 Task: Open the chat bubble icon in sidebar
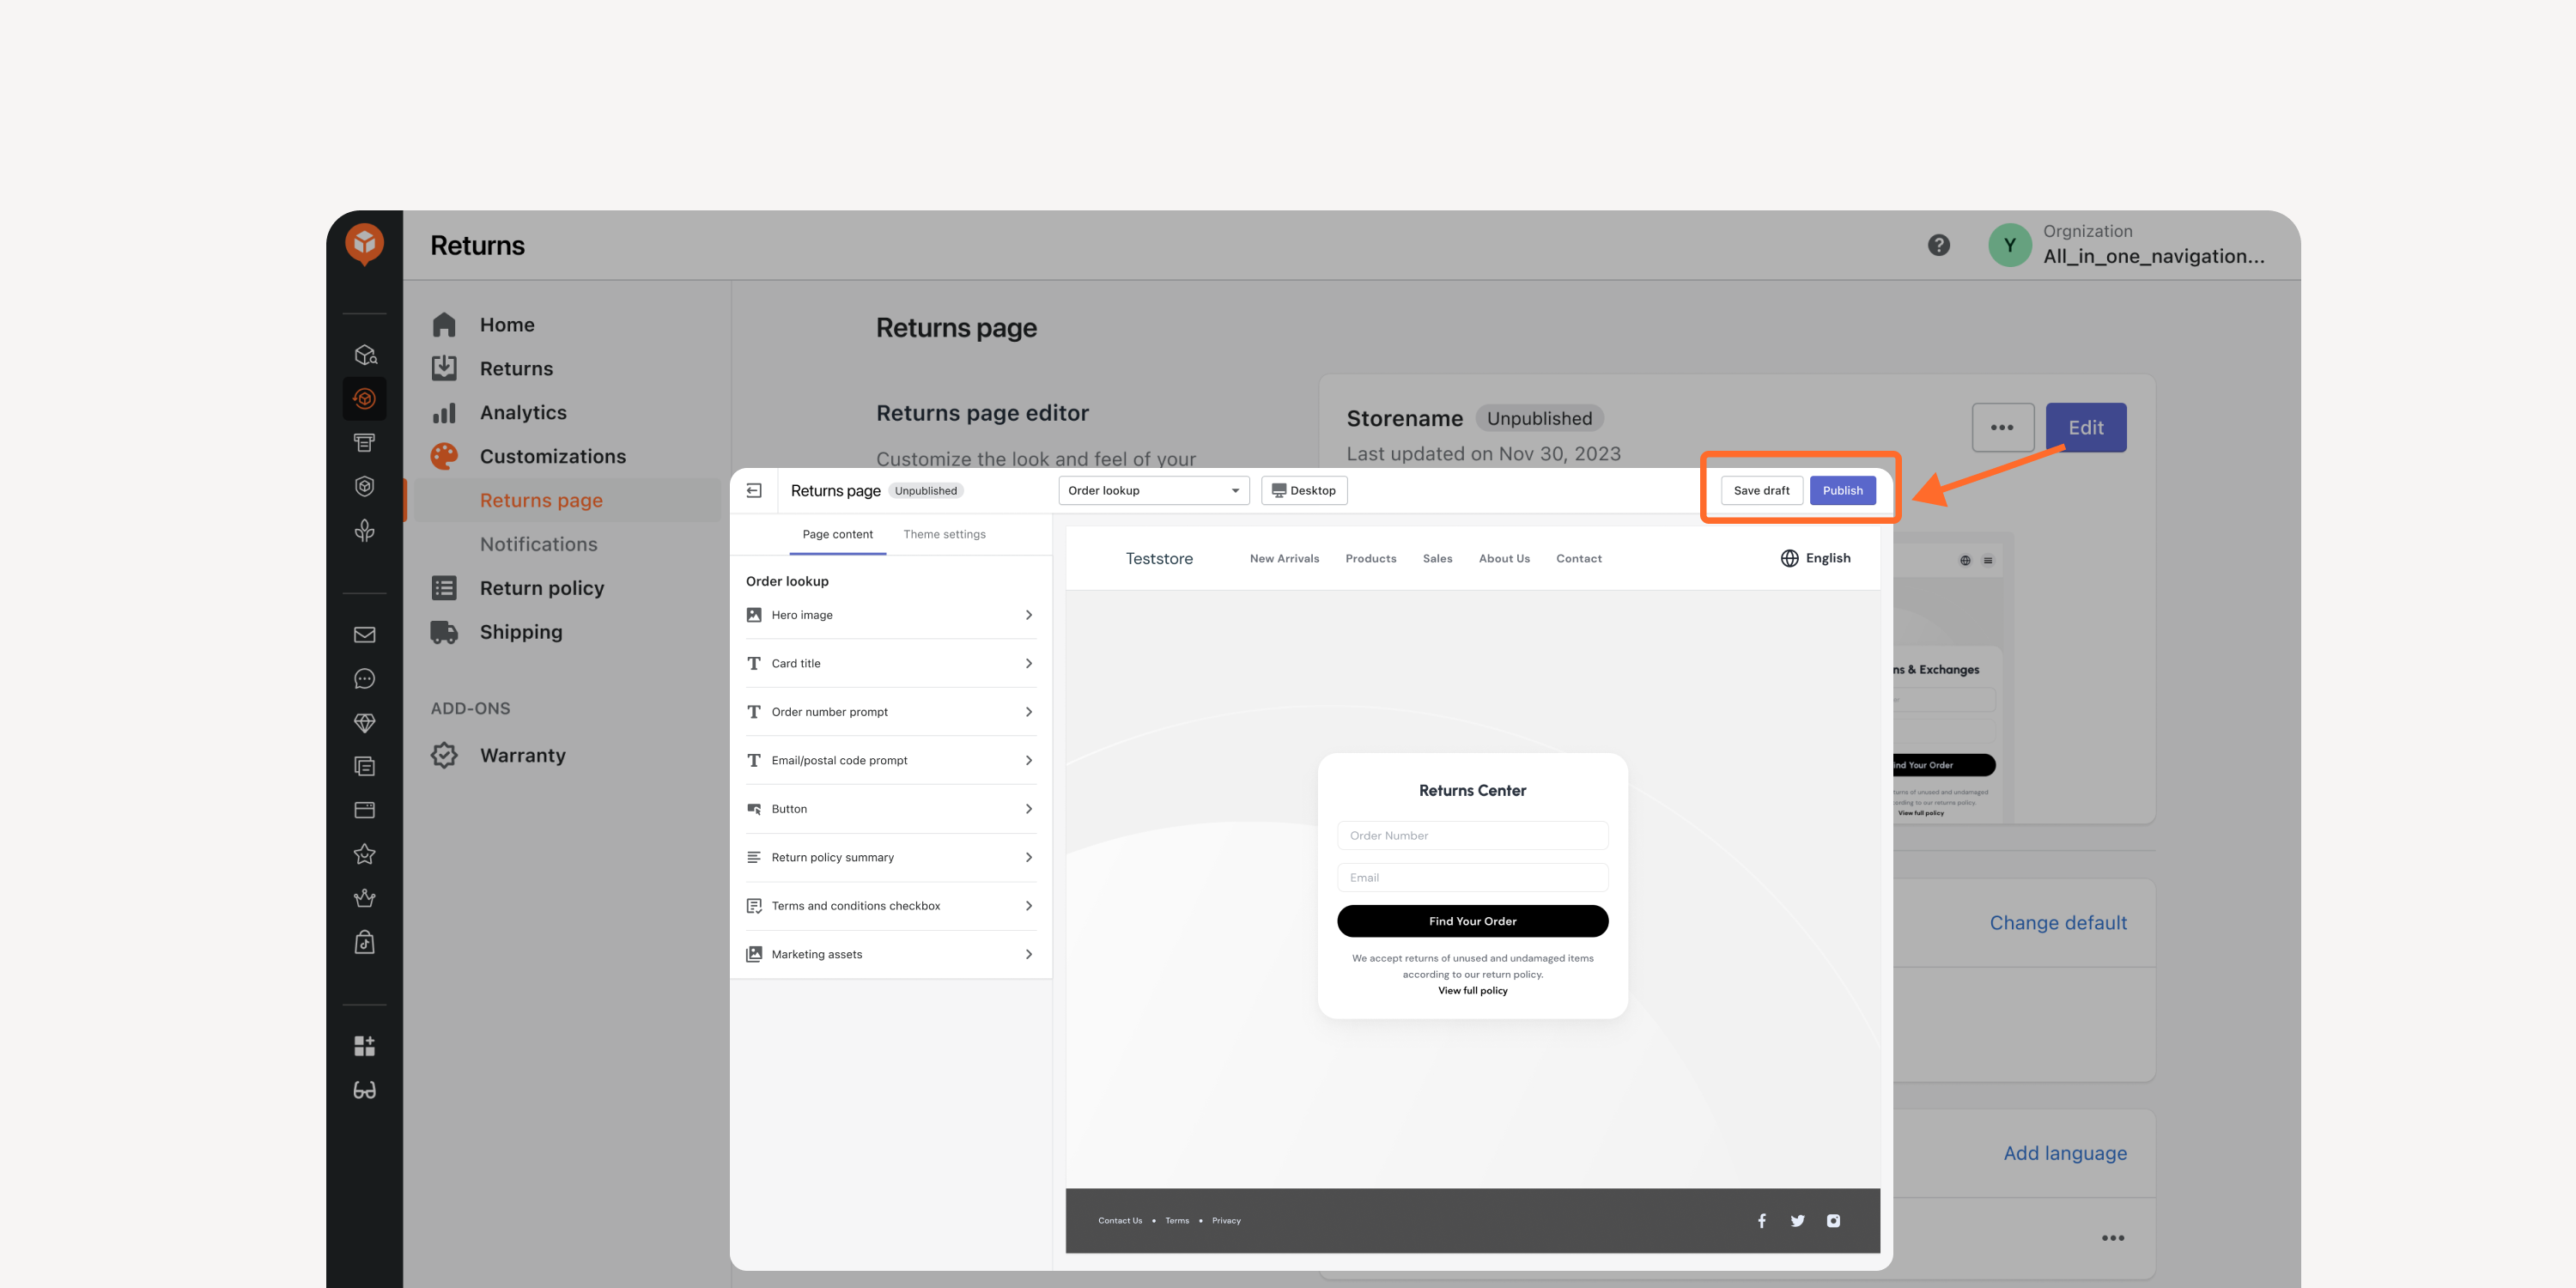364,679
